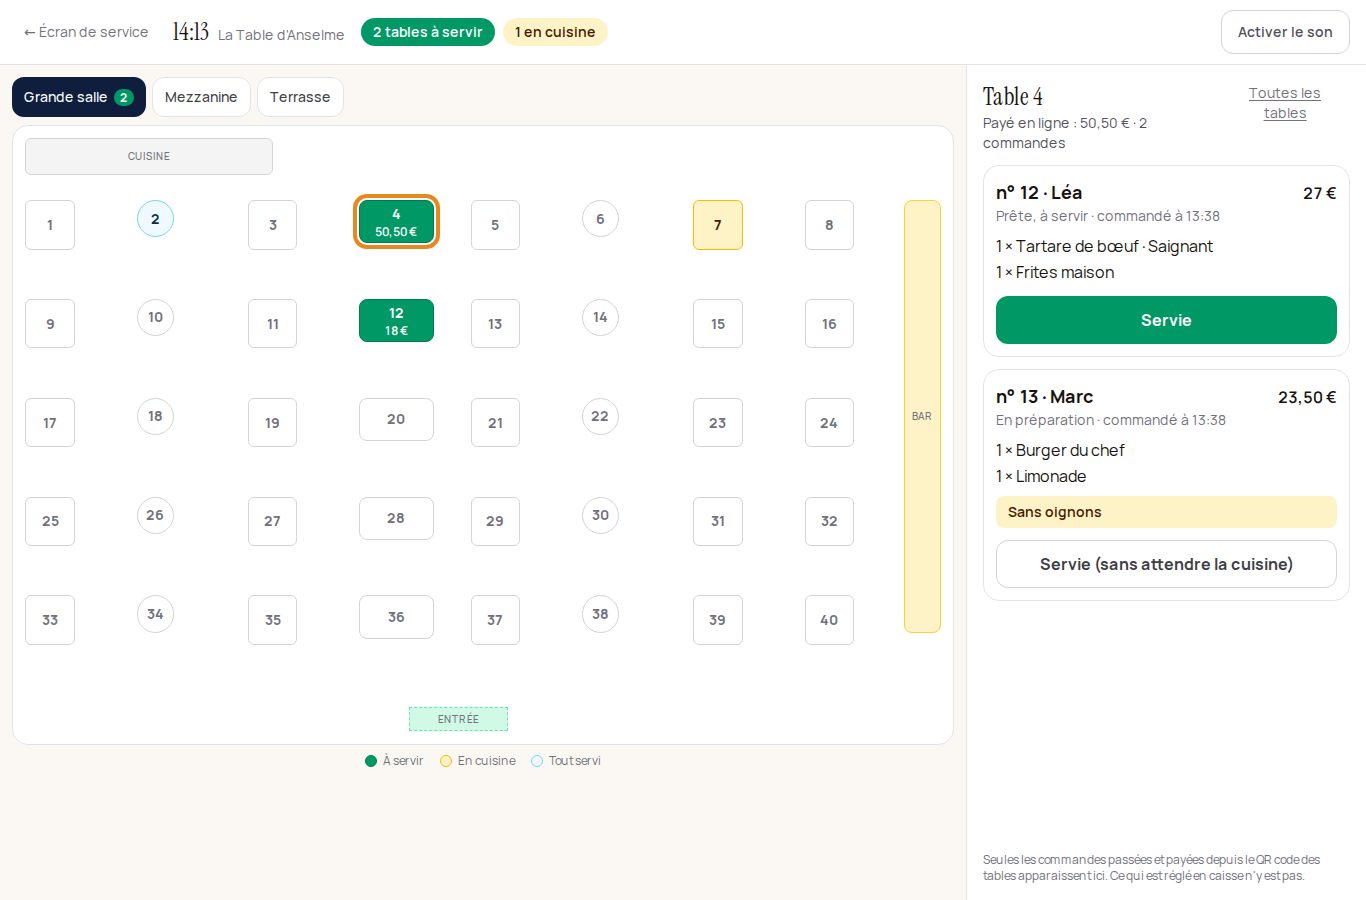Click the n° 12 · Léa order title
This screenshot has width=1366, height=900.
coord(1039,193)
